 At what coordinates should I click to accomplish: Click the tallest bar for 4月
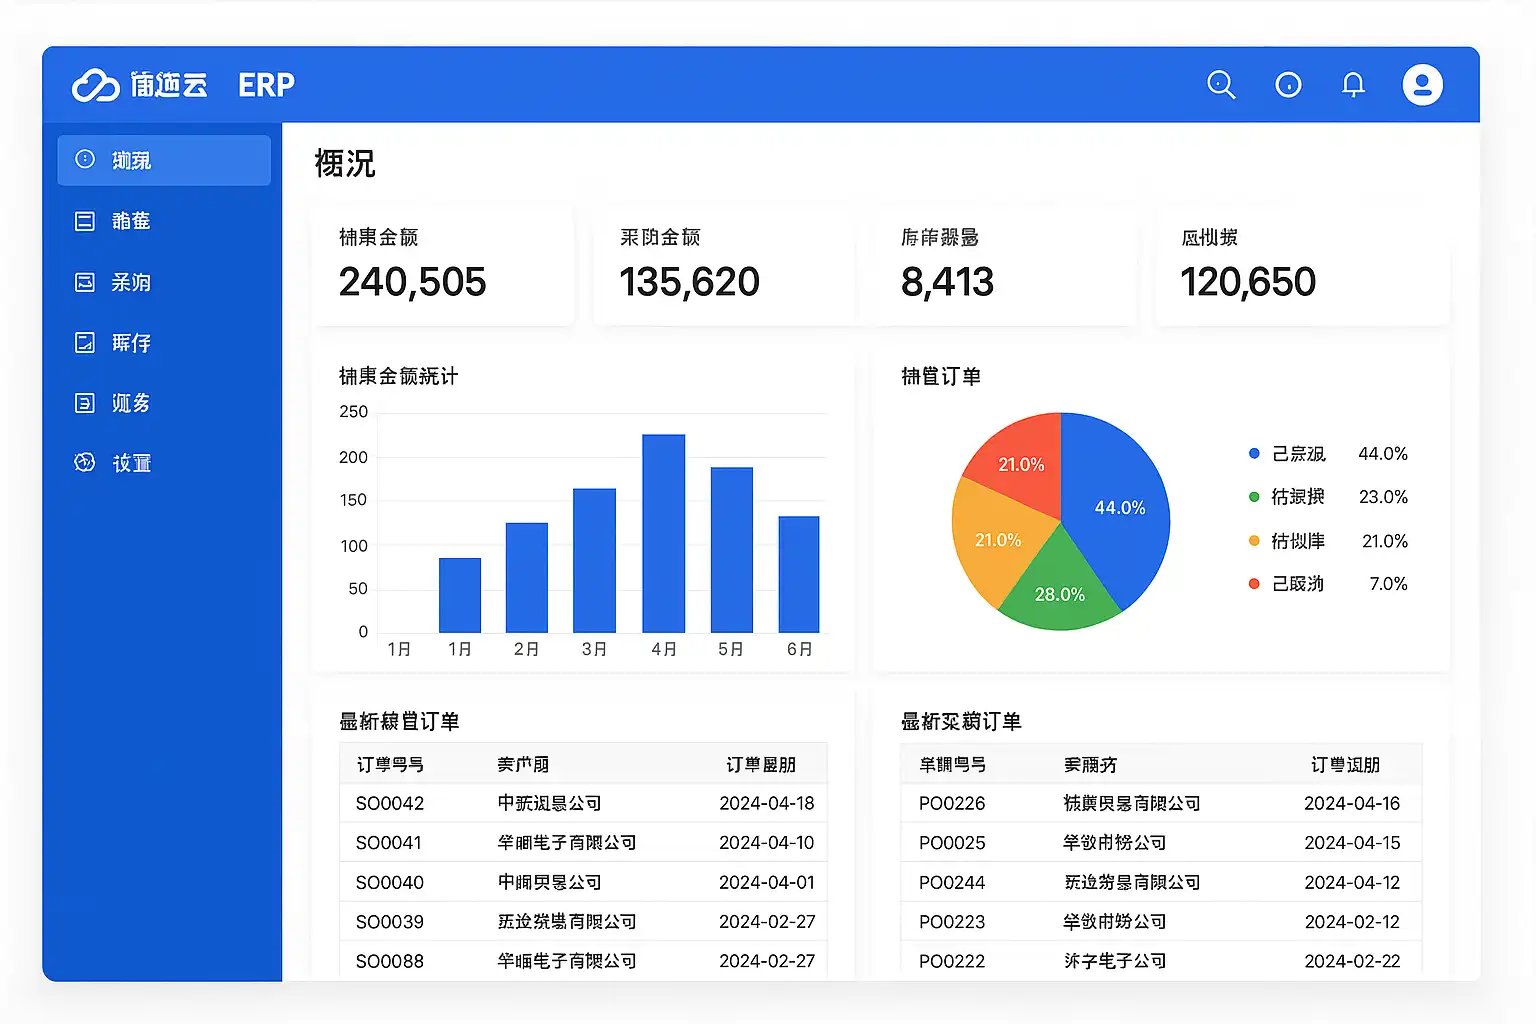pyautogui.click(x=663, y=533)
